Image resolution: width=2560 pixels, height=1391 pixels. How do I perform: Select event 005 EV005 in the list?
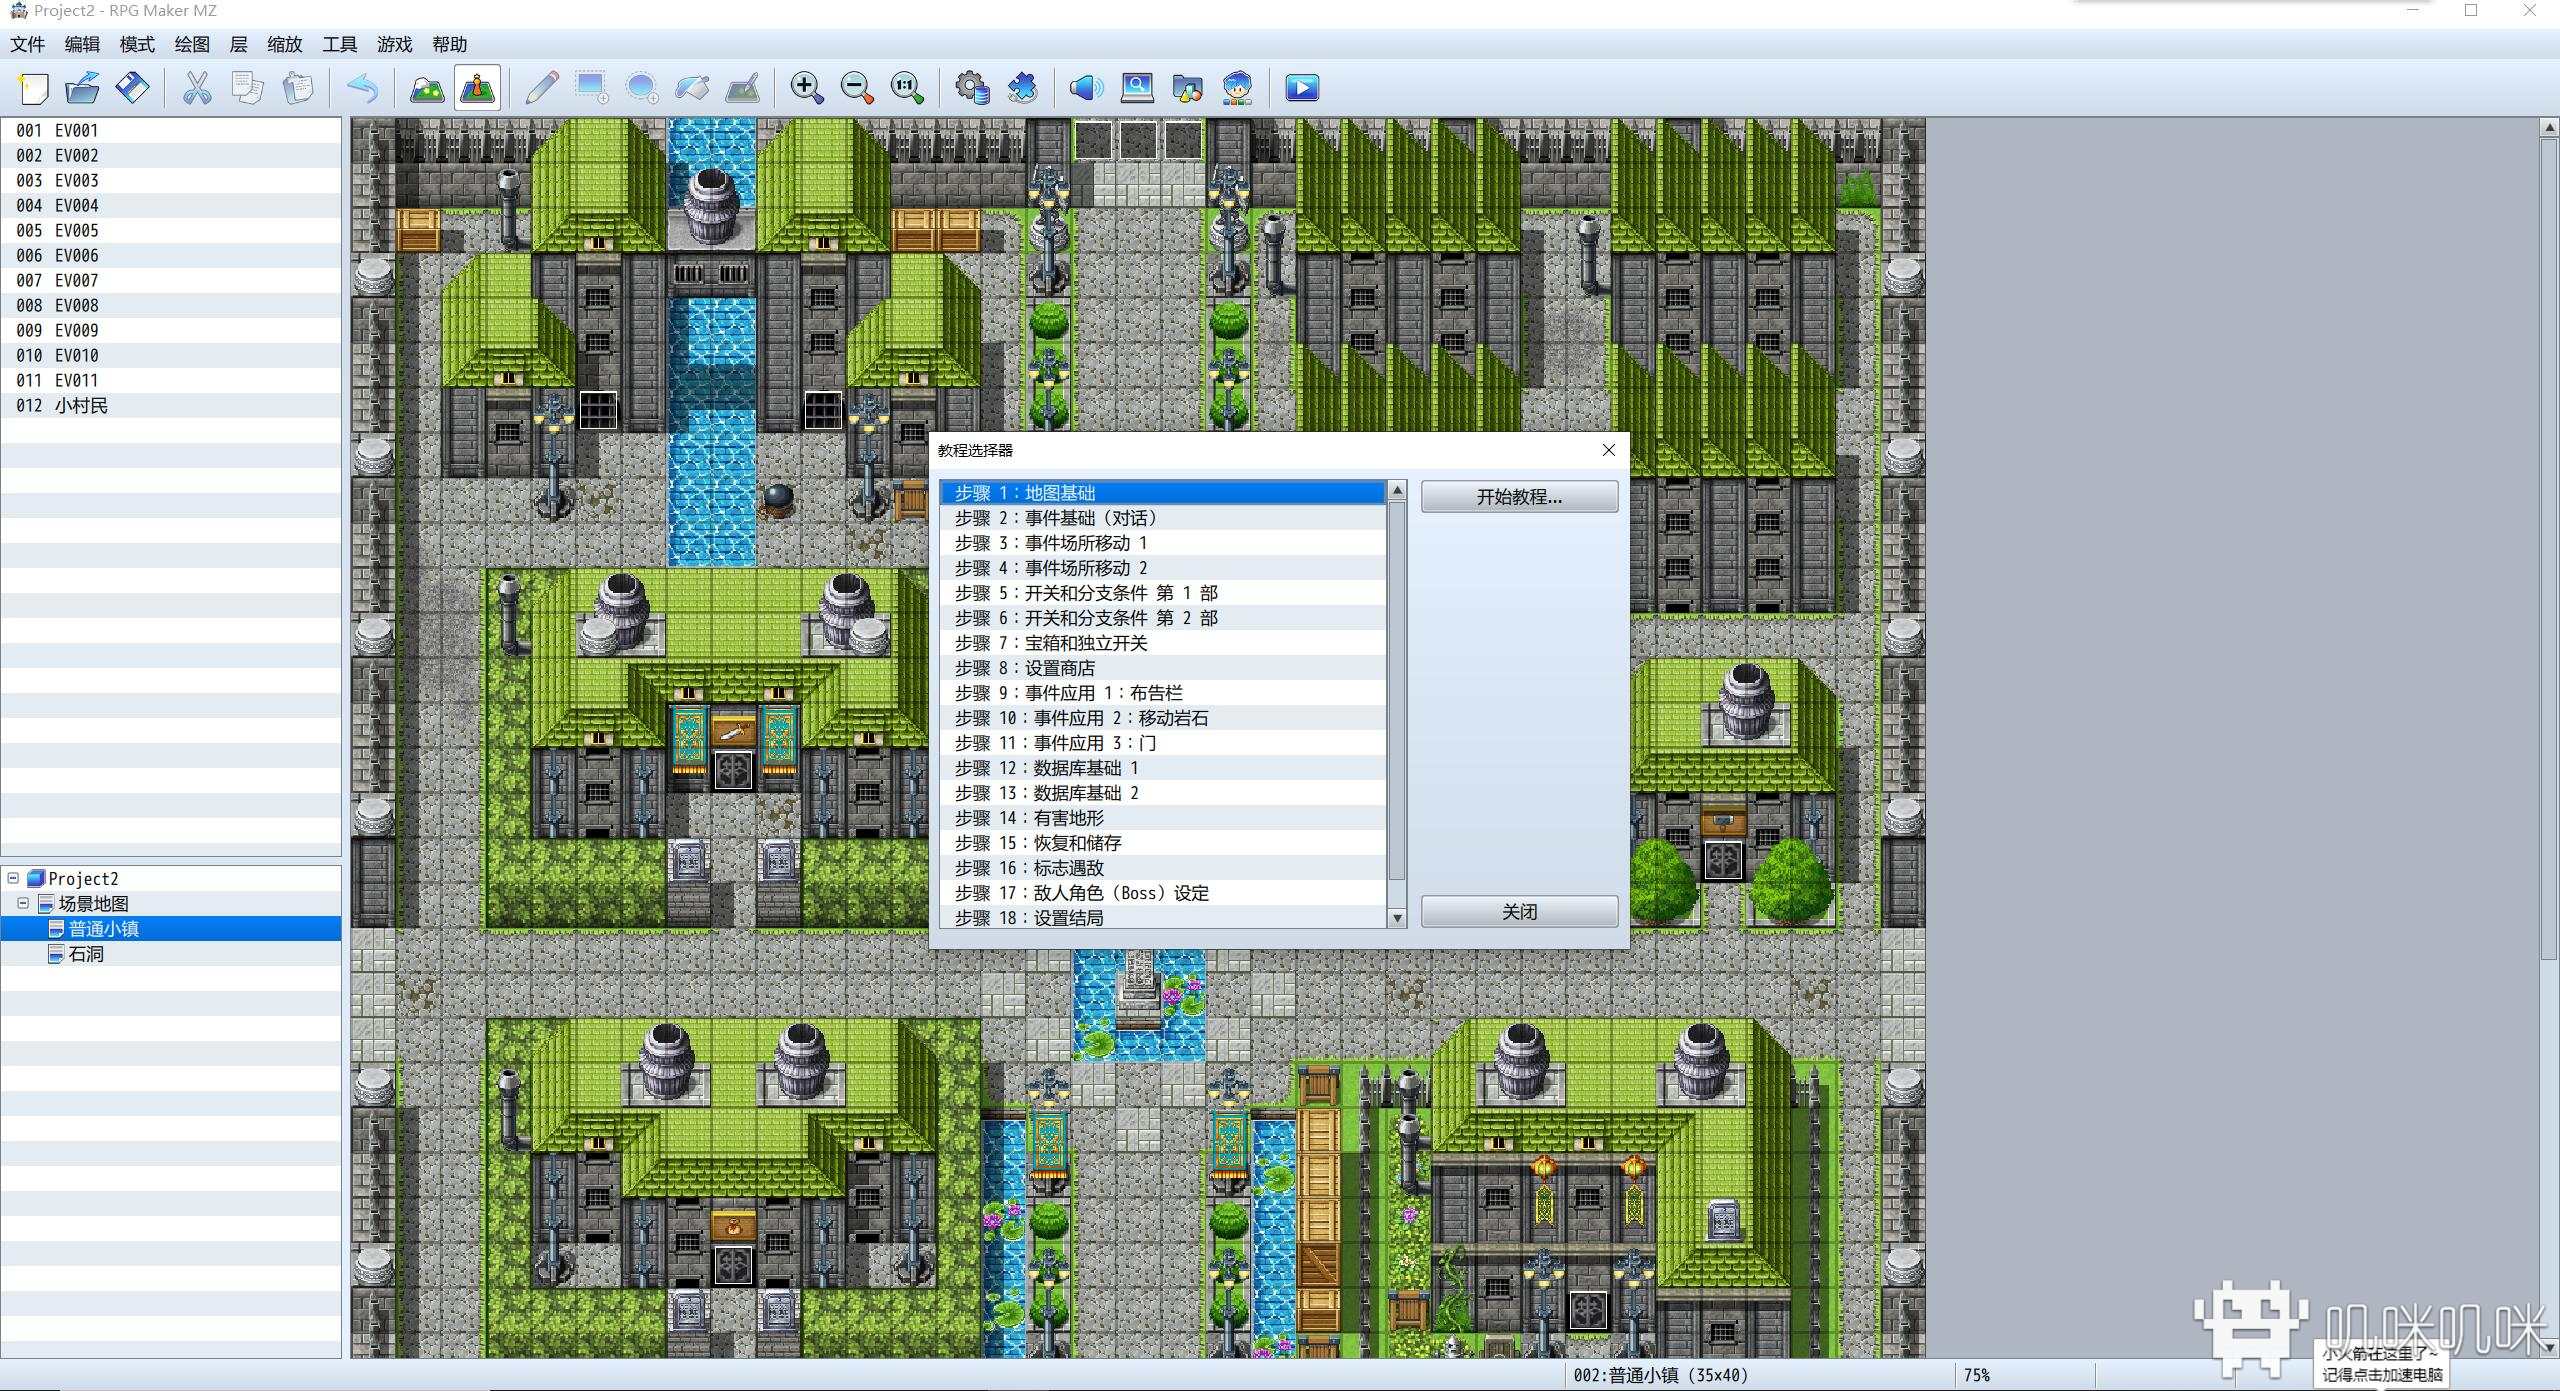[x=171, y=230]
